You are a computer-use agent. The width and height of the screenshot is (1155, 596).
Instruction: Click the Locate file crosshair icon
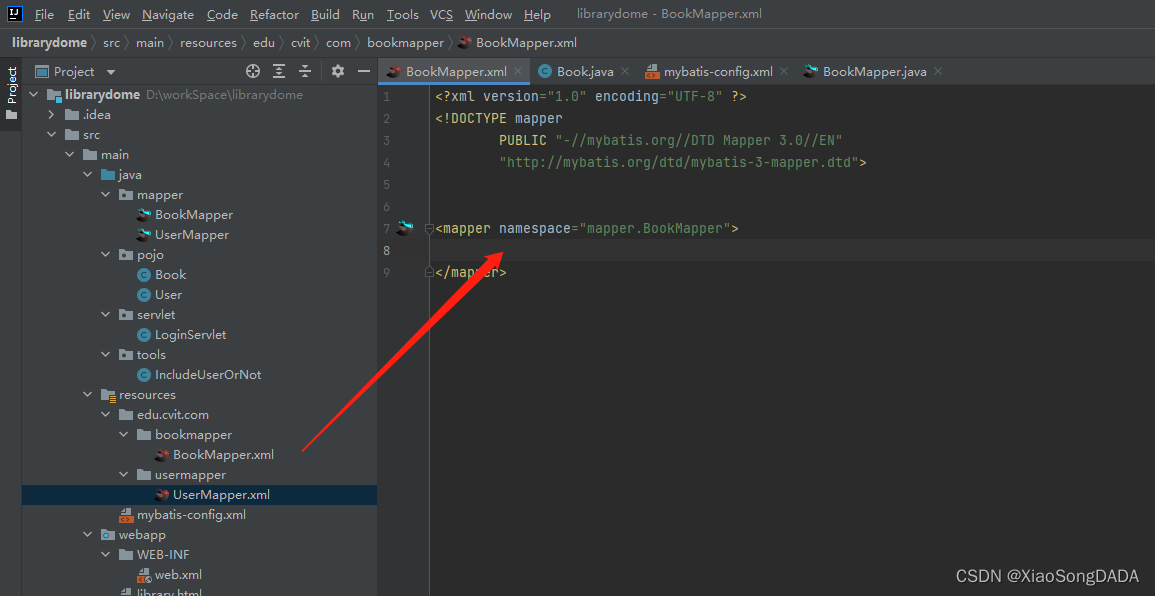click(253, 71)
